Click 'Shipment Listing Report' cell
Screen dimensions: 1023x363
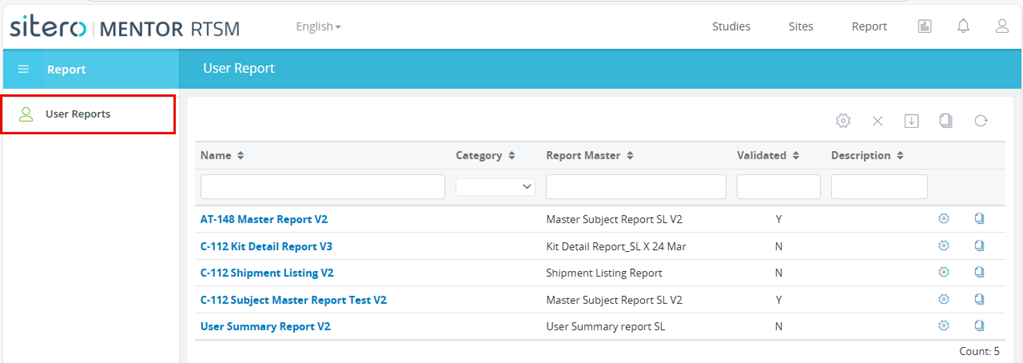tap(604, 273)
